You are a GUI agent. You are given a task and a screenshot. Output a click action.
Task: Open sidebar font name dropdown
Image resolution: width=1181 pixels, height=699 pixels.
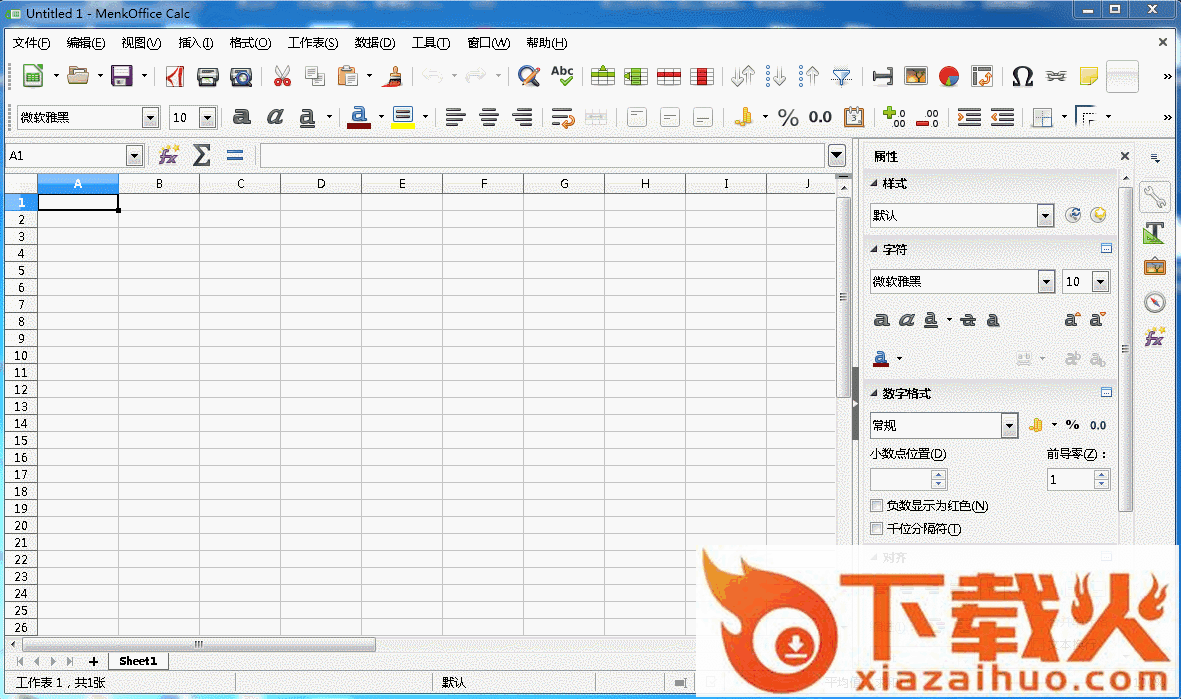pos(1046,282)
